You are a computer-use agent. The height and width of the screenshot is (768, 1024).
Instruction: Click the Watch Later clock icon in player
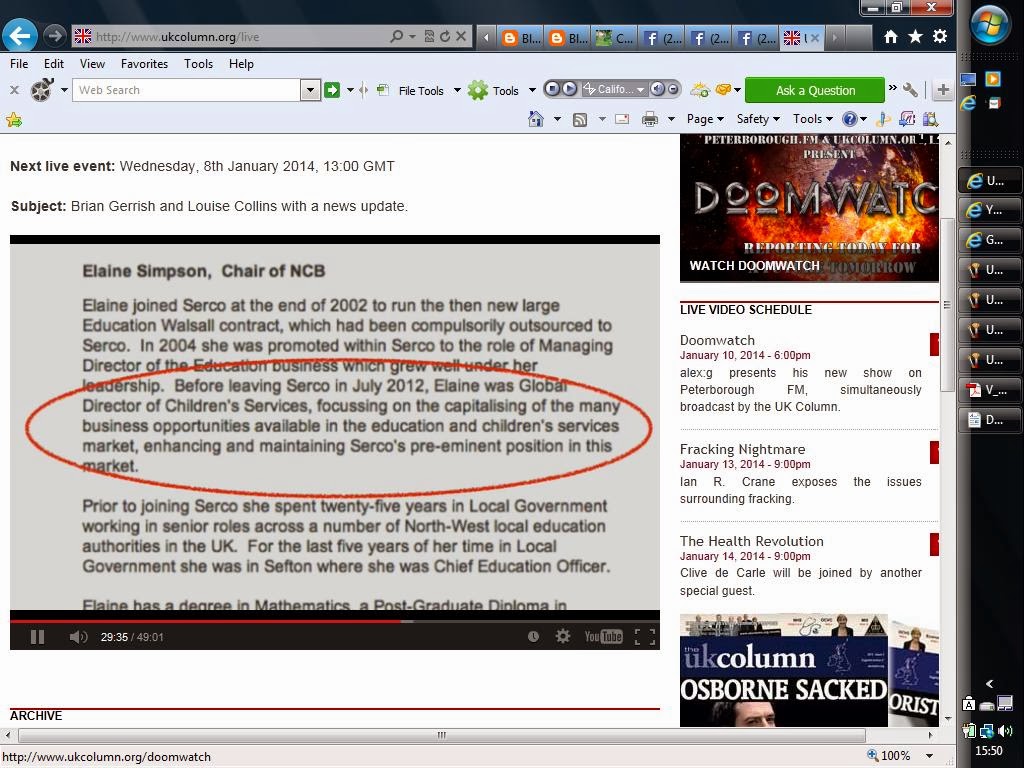coord(533,636)
